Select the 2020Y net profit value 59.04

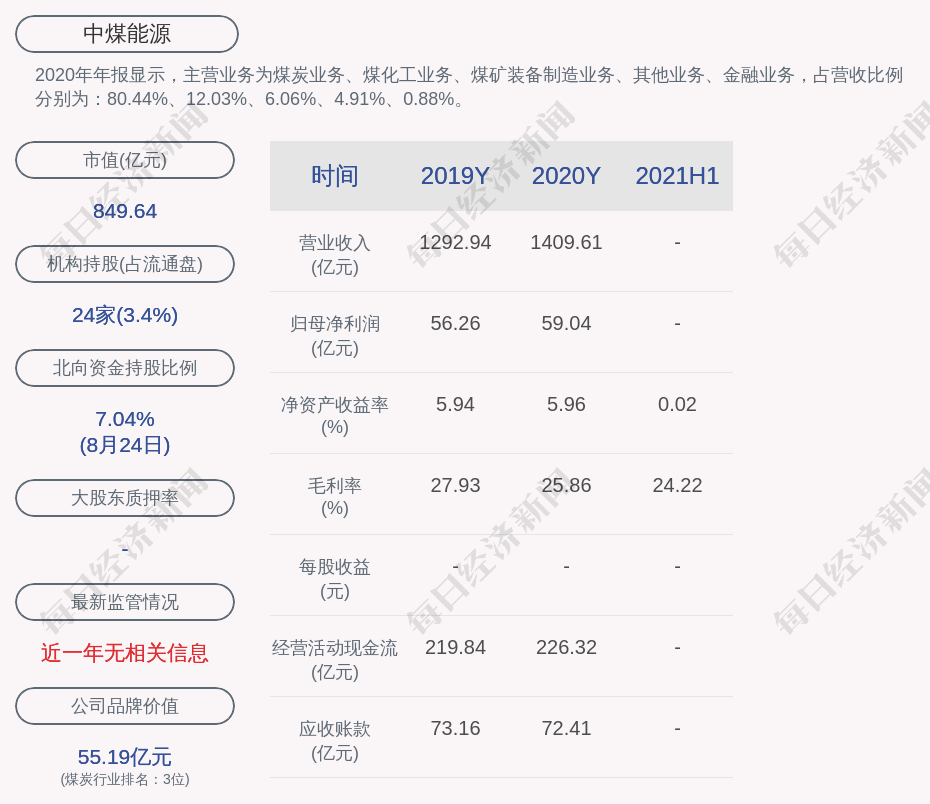coord(566,323)
